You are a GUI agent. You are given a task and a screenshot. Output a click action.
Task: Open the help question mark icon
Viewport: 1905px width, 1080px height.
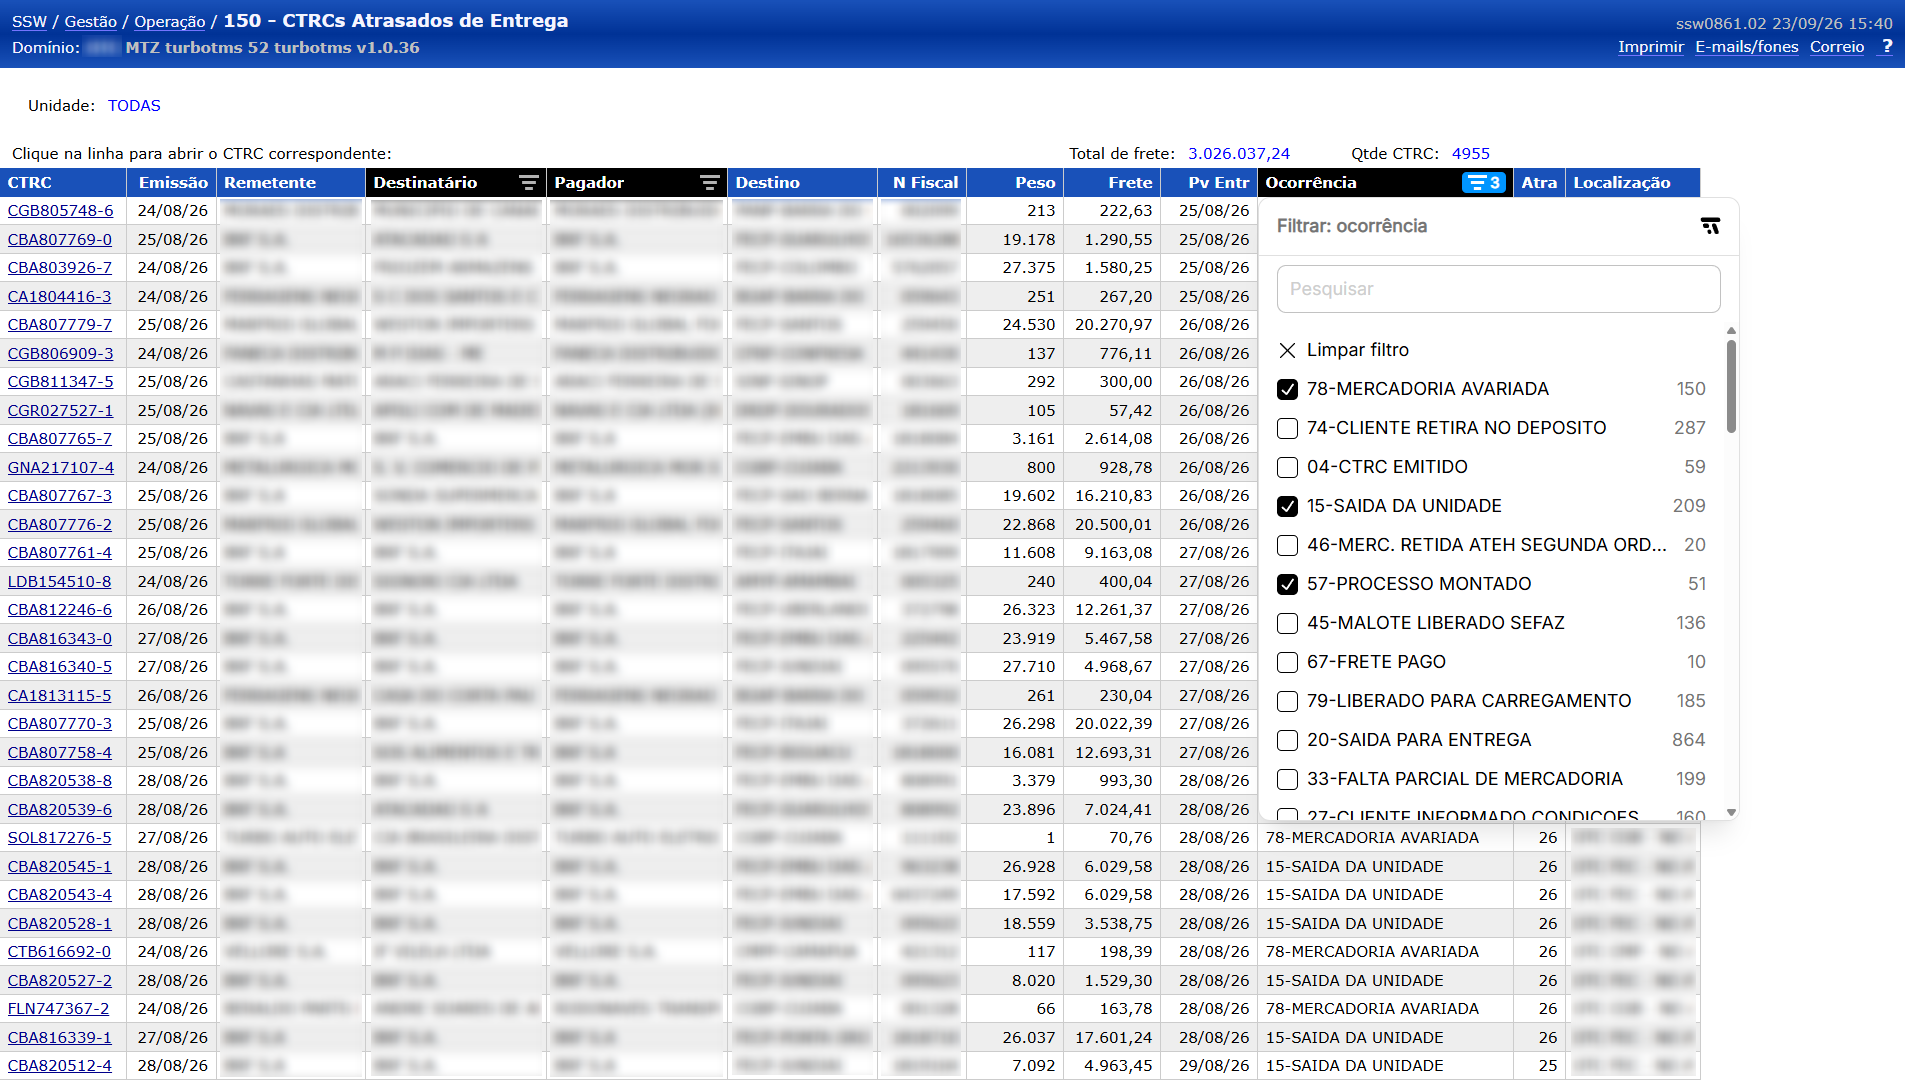coord(1886,47)
